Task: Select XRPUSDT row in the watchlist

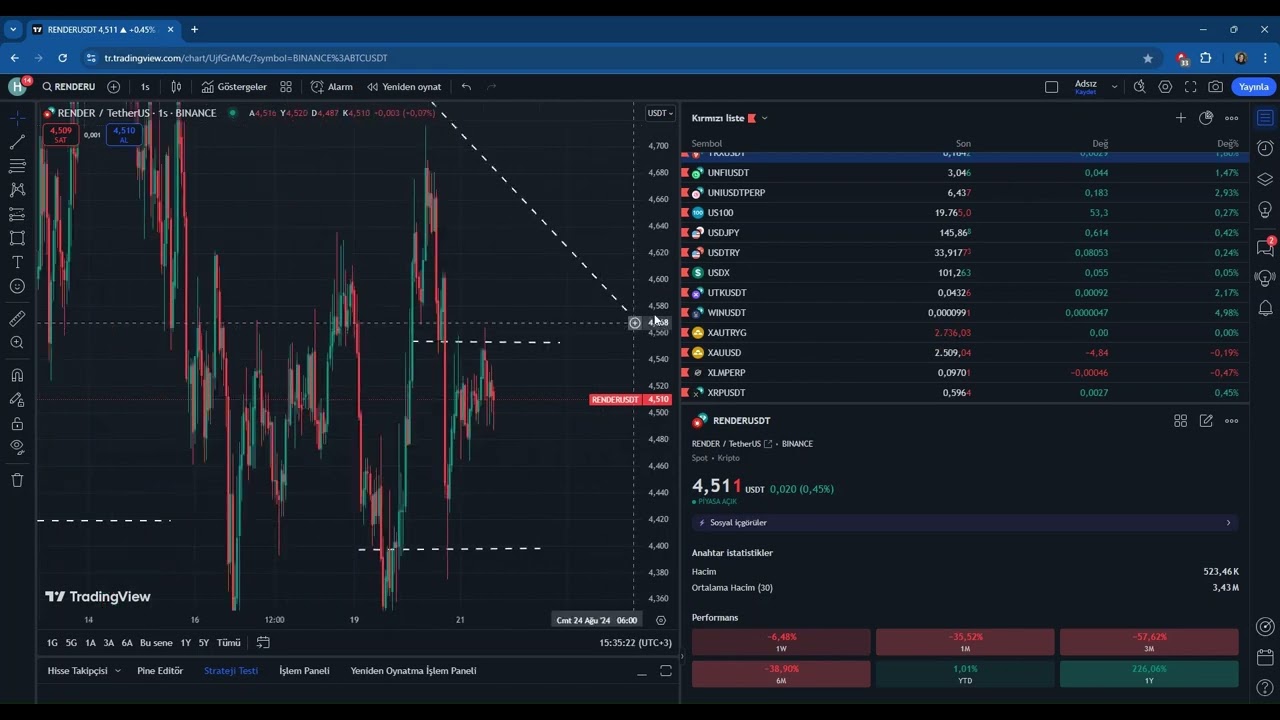Action: [x=965, y=393]
